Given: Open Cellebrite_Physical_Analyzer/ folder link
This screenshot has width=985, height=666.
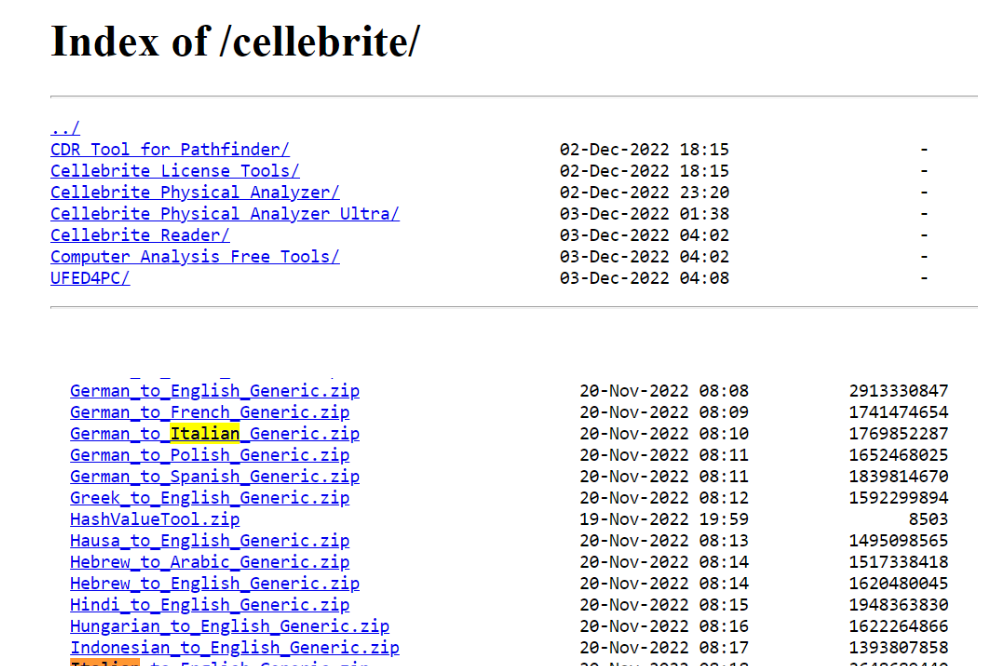Looking at the screenshot, I should coord(195,192).
